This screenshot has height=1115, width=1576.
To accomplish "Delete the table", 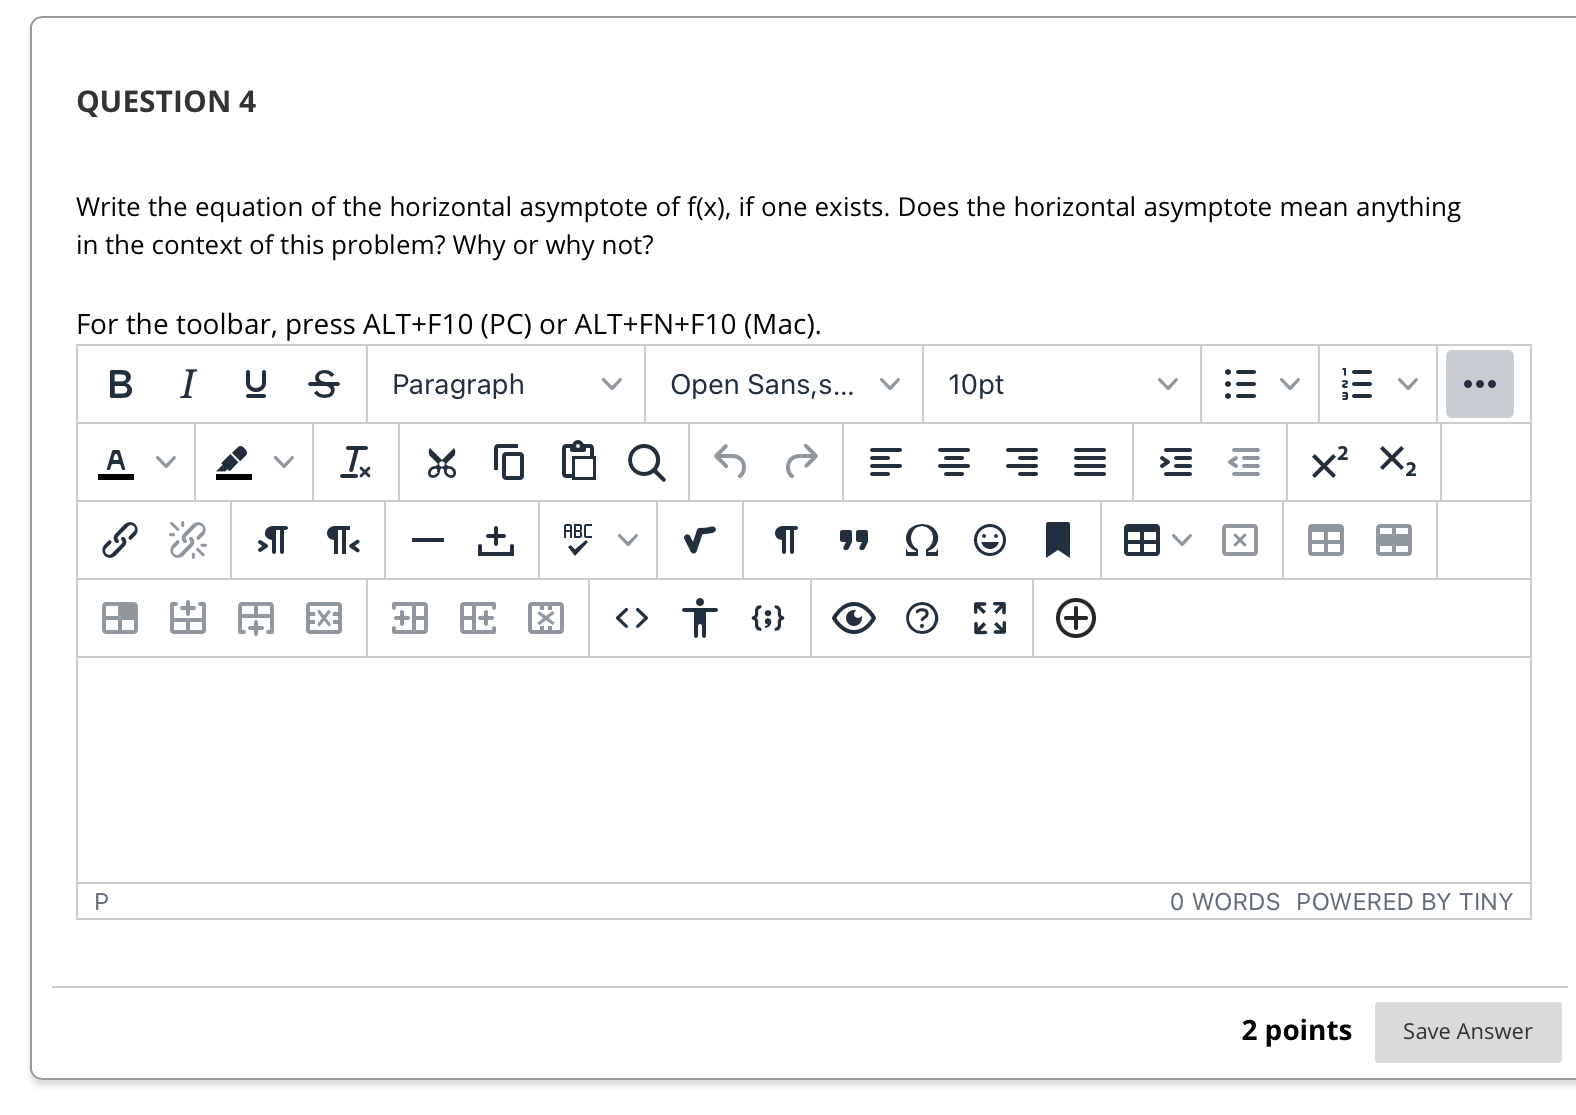I will coord(1240,540).
